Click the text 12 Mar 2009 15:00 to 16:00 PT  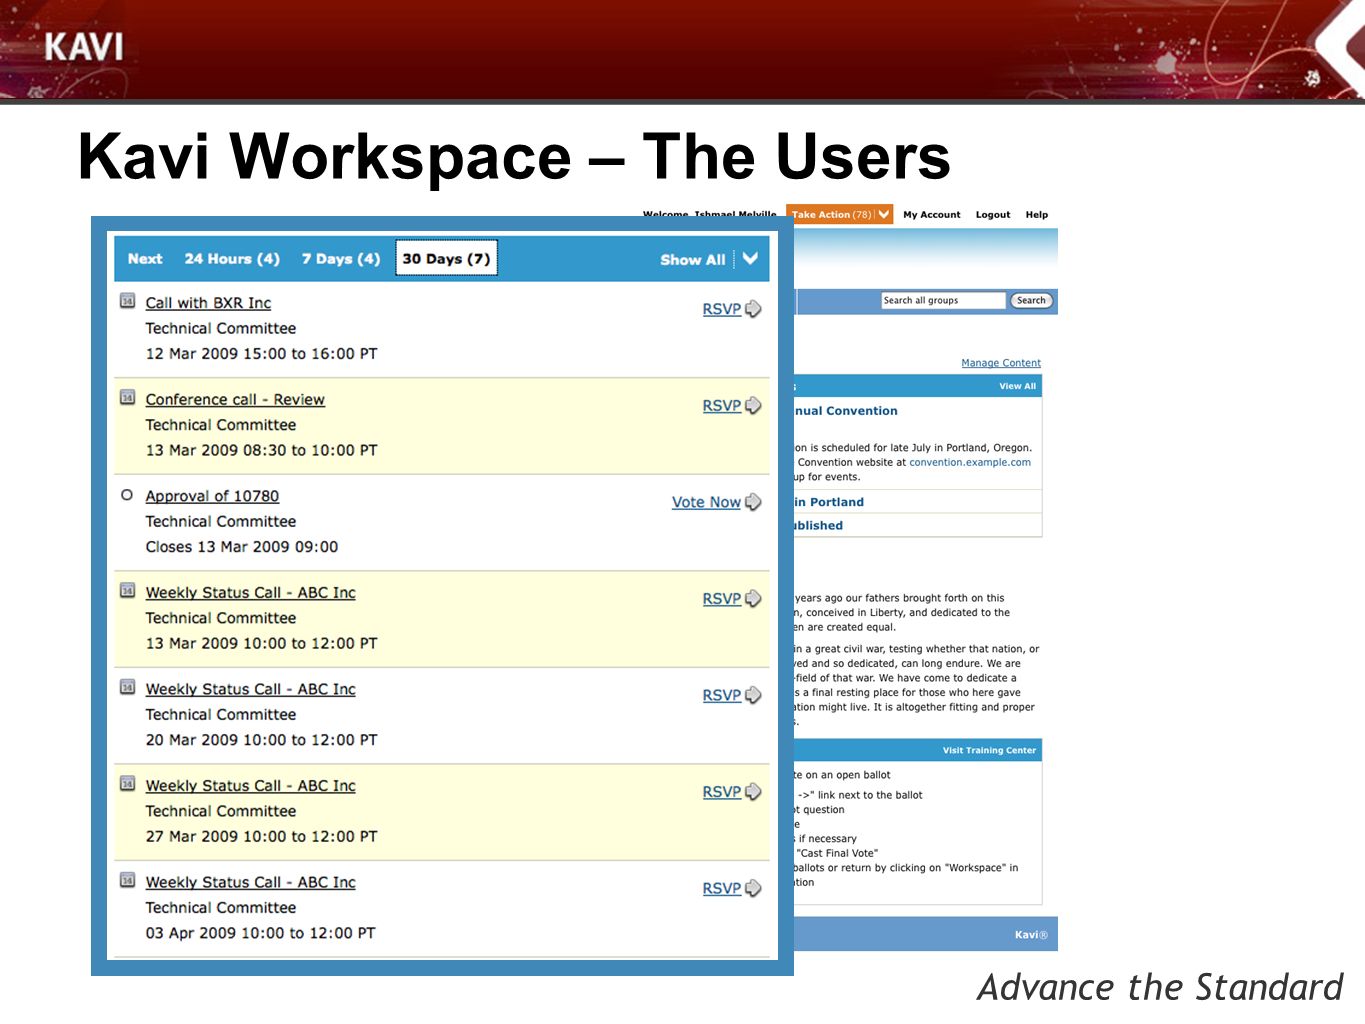pos(262,354)
